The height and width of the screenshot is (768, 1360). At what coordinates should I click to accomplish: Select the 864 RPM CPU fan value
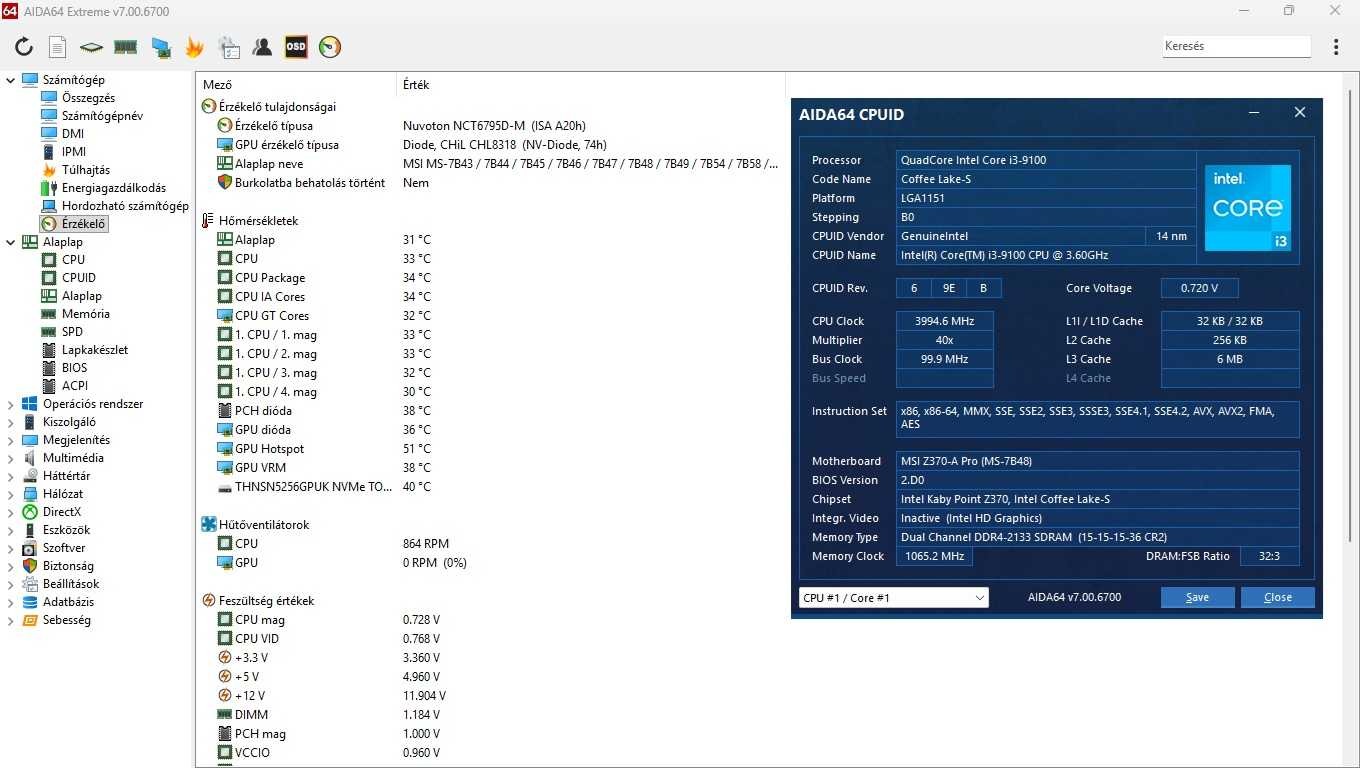[426, 544]
